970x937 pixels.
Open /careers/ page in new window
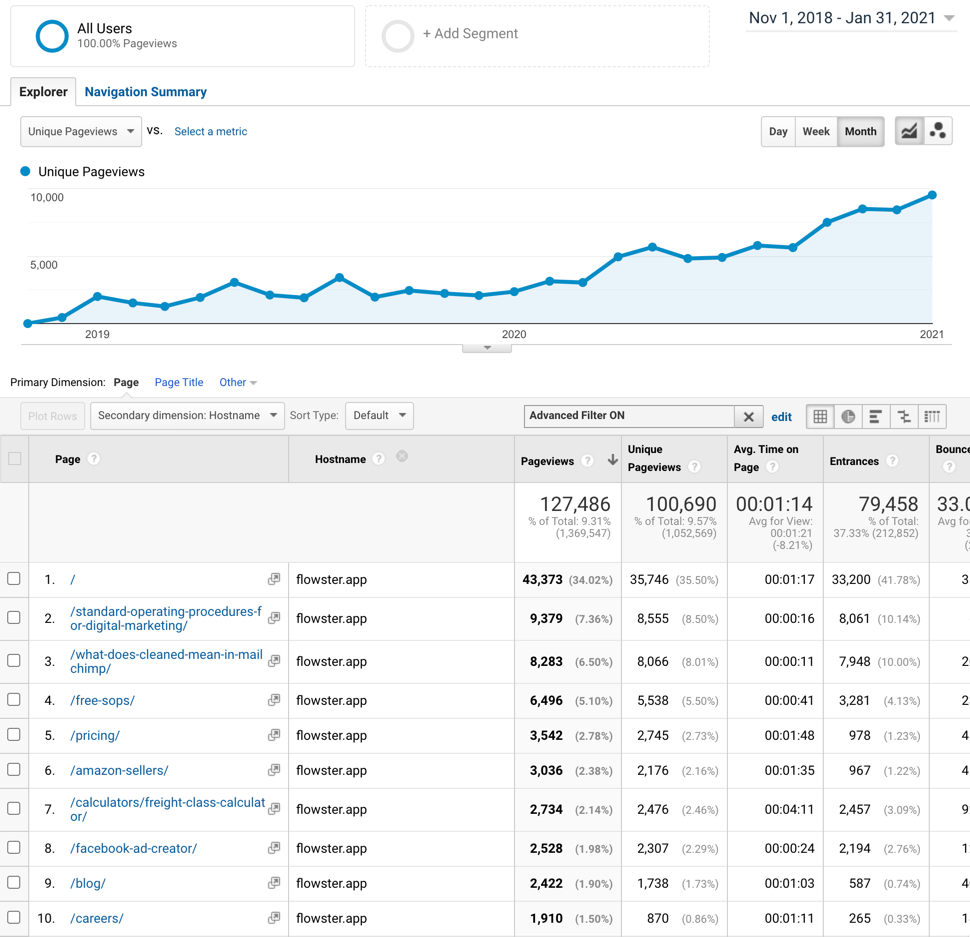coord(273,918)
